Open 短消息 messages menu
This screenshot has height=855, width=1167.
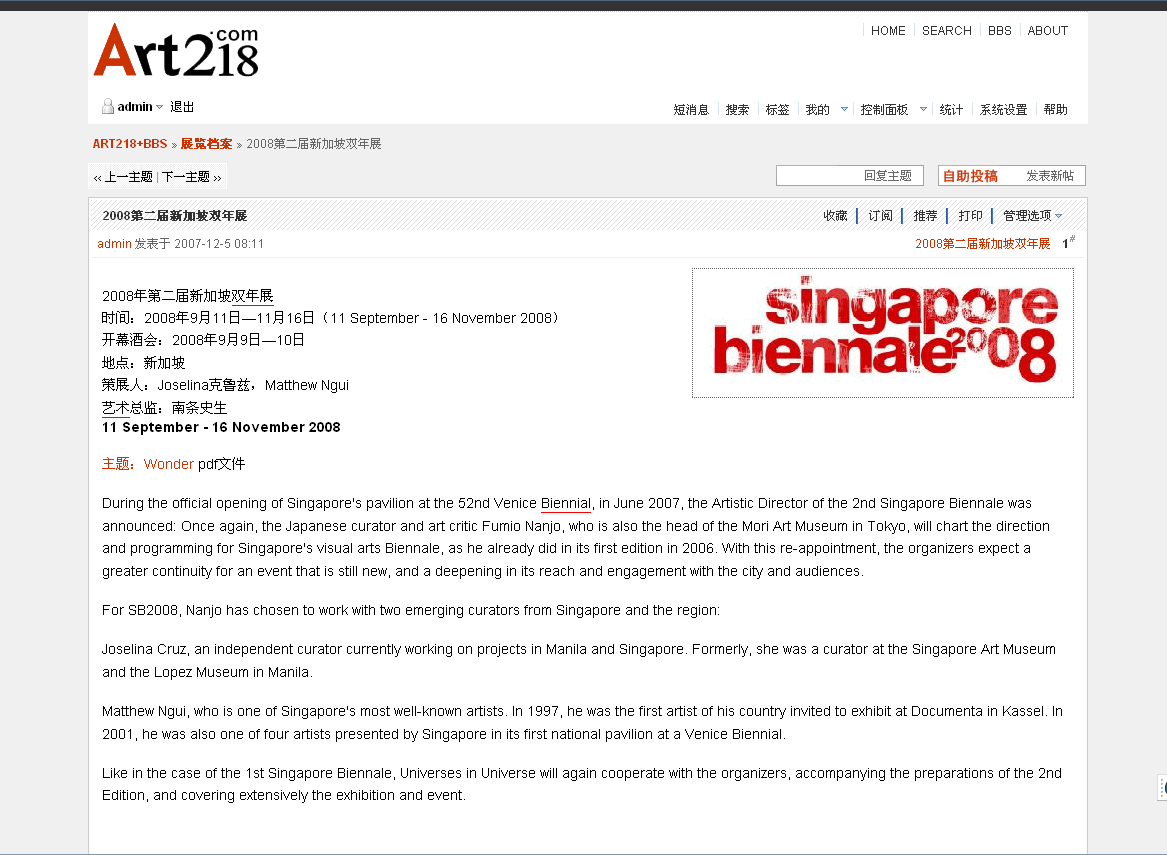[691, 109]
